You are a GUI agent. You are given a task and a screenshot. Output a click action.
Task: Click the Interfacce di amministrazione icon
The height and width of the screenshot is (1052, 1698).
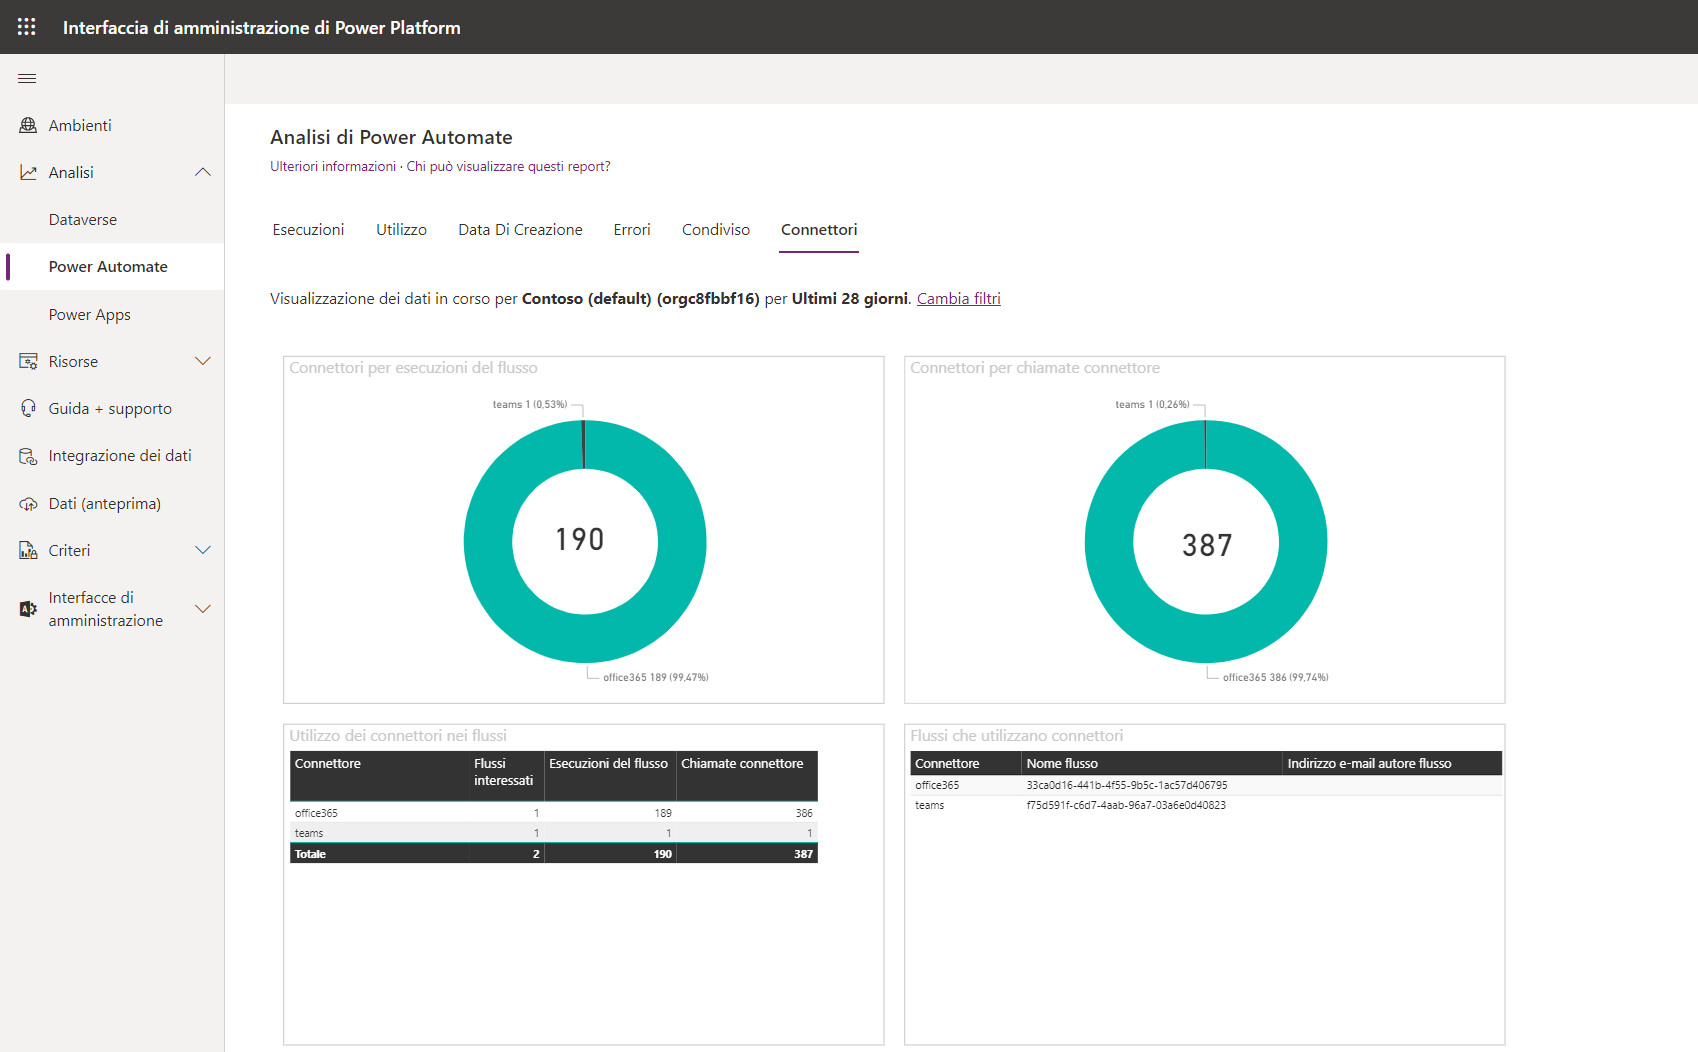click(x=28, y=609)
